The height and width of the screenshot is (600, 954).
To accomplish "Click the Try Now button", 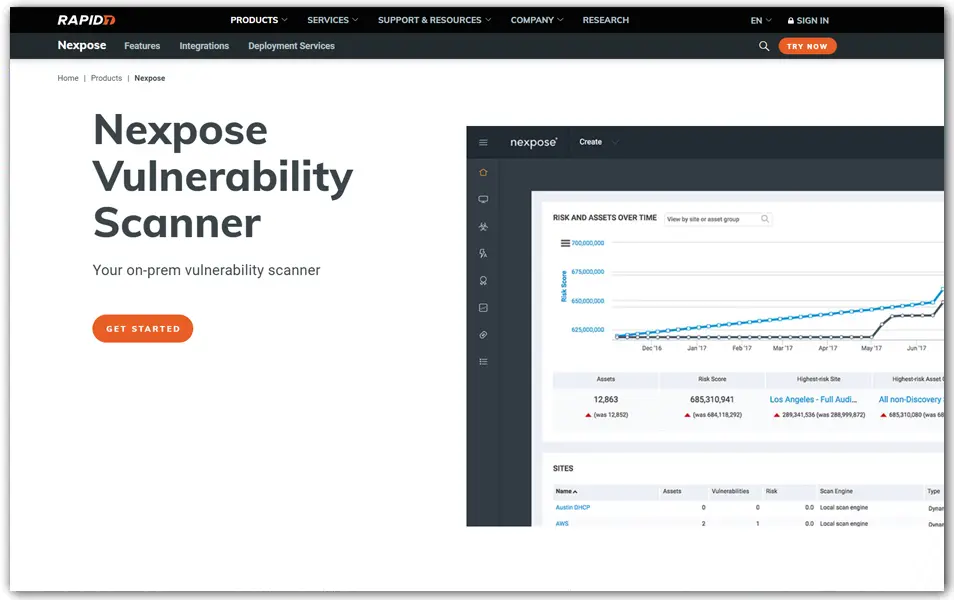I will tap(806, 46).
